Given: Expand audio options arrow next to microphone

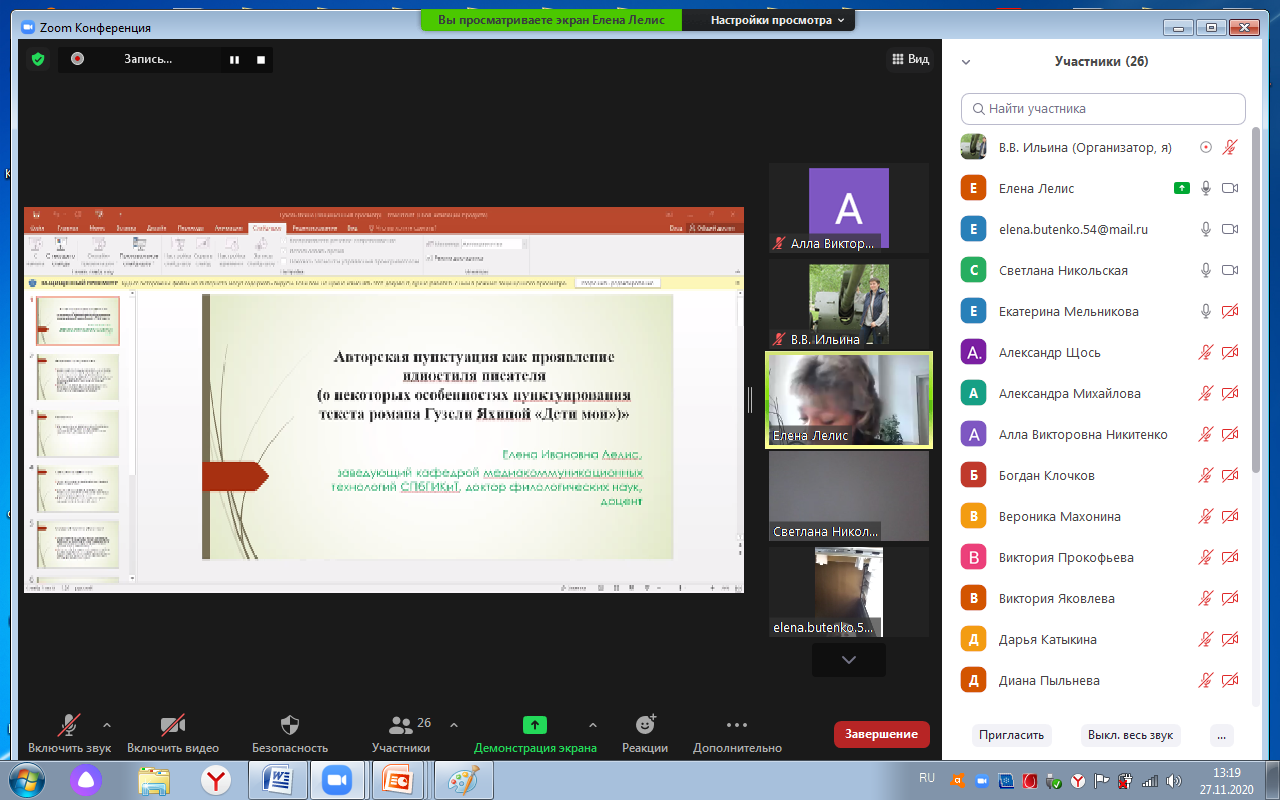Looking at the screenshot, I should 107,725.
